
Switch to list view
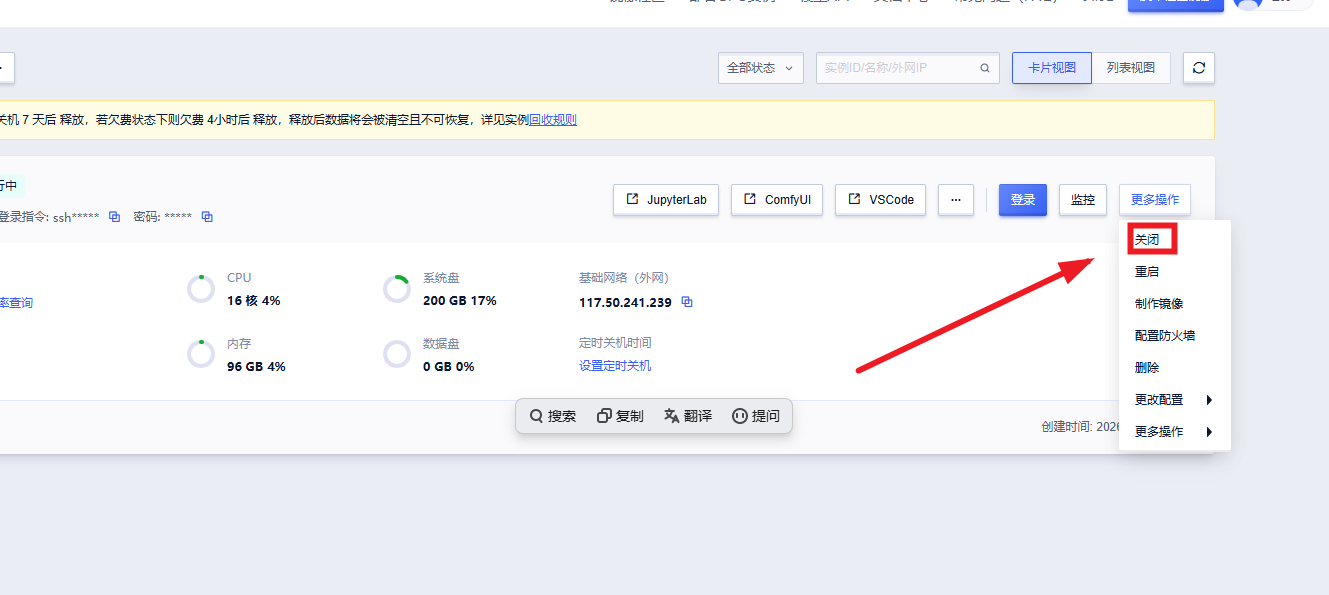1130,68
